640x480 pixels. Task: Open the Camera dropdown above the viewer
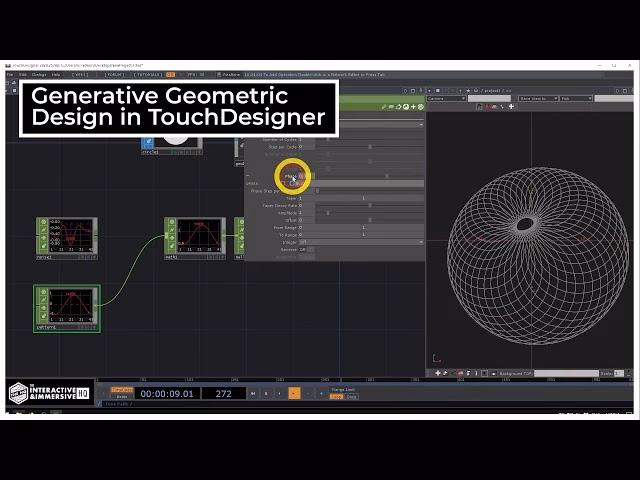tap(446, 98)
